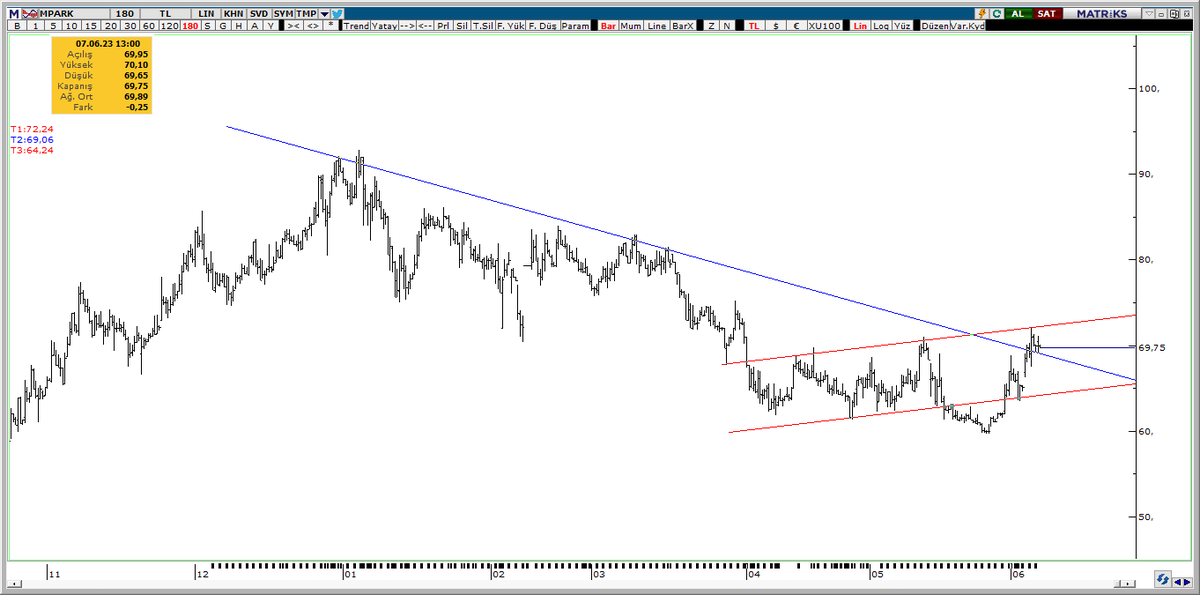Click the T.Sil delete all button
Viewport: 1200px width, 595px height.
point(483,26)
